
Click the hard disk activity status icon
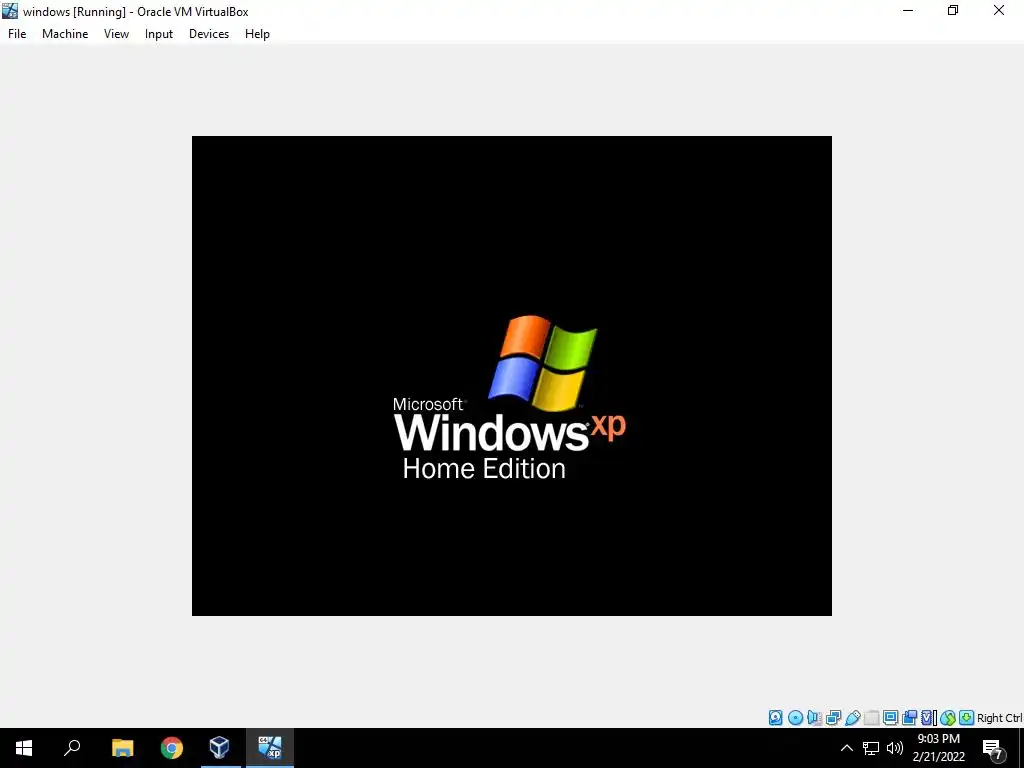click(x=776, y=718)
